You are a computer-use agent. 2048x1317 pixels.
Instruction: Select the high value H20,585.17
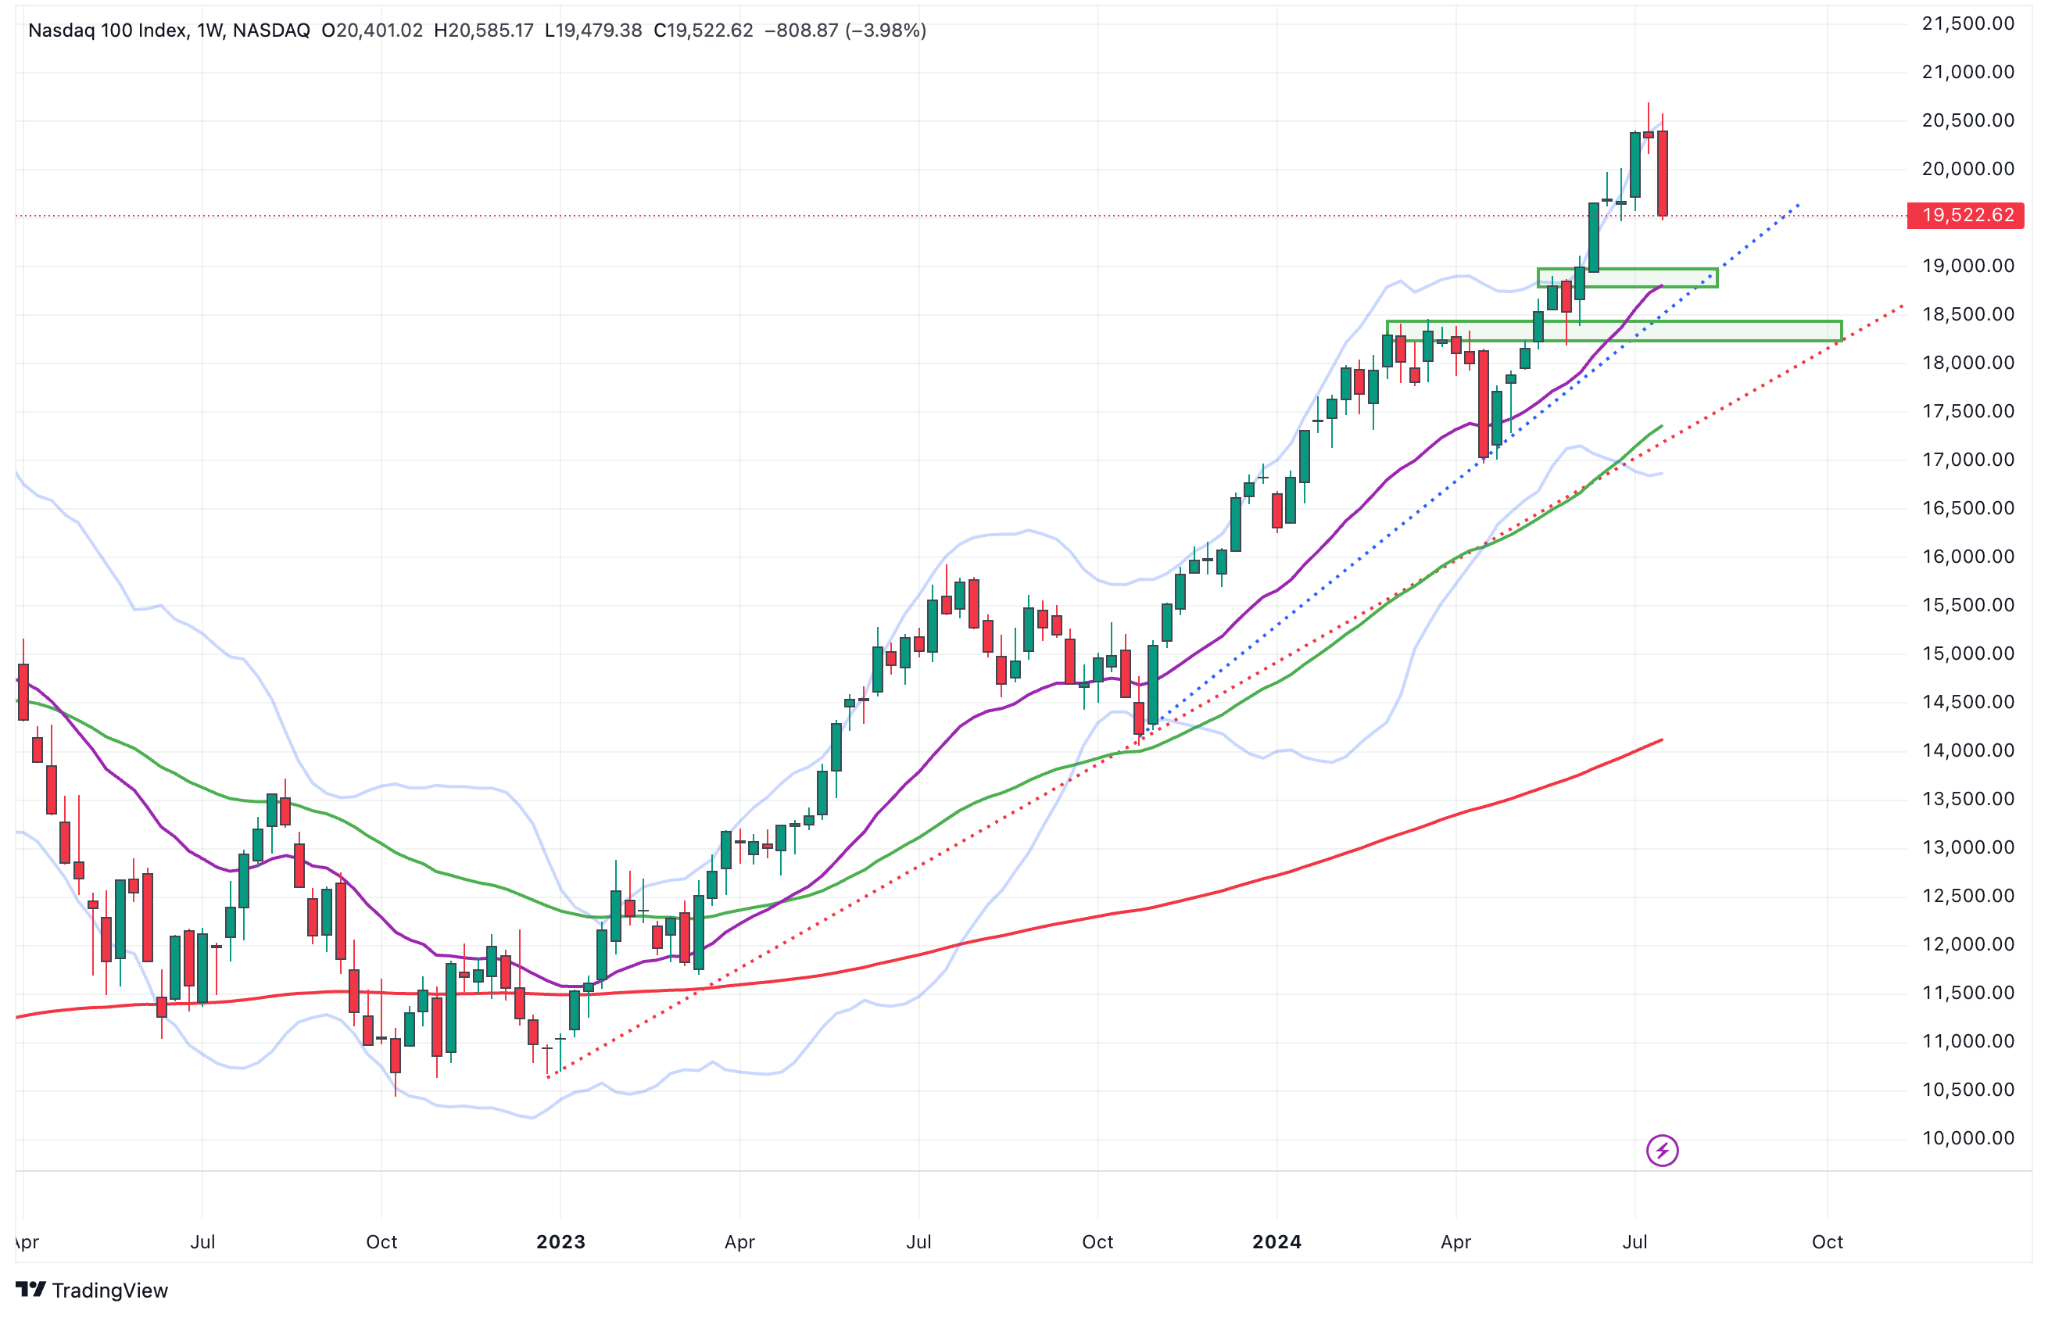[x=484, y=31]
